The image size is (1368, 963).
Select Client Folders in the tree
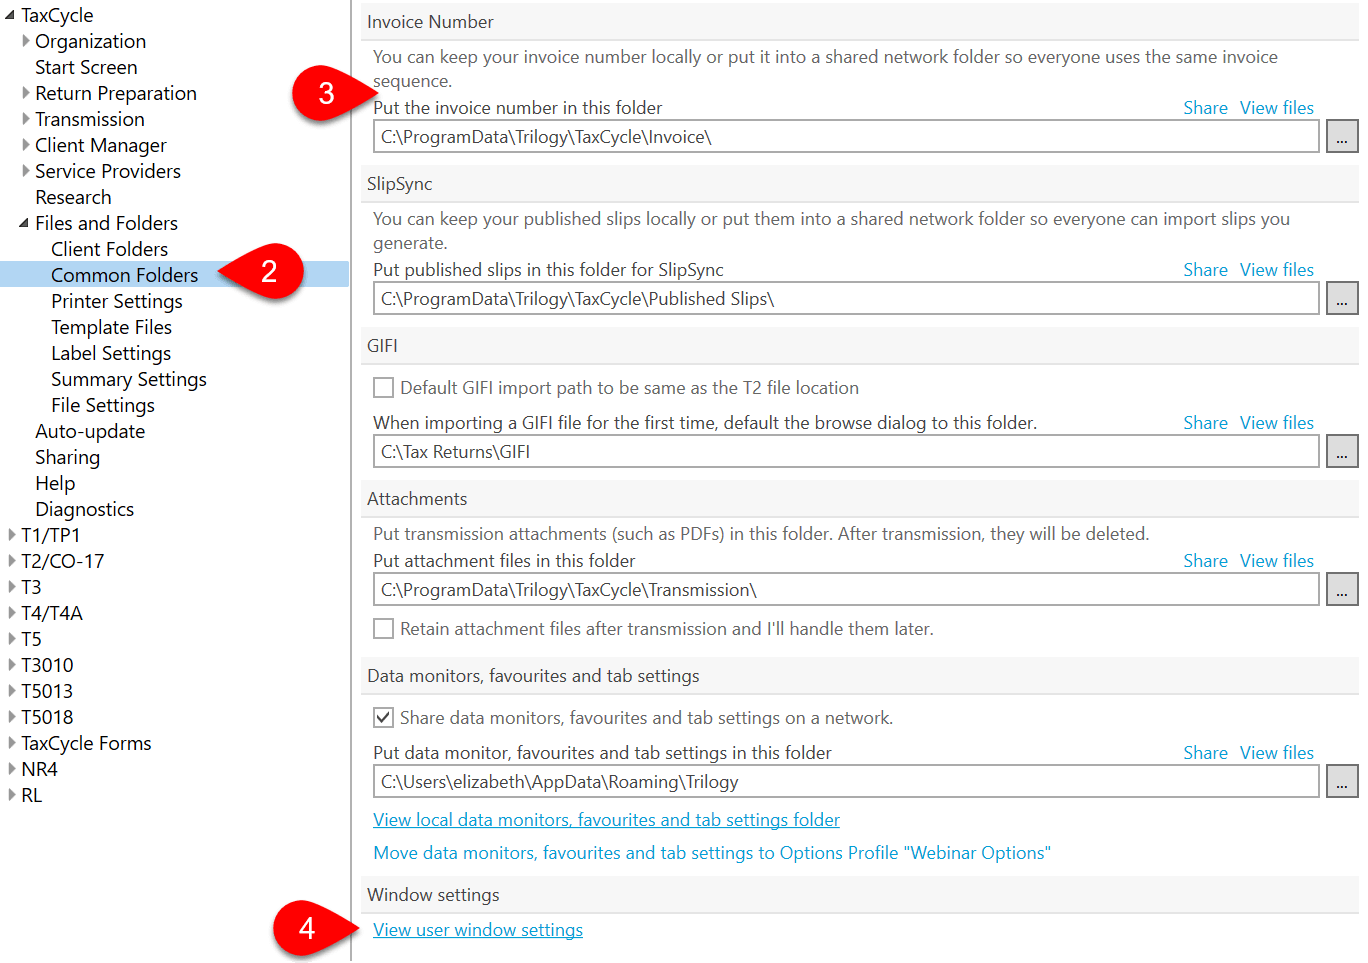point(110,249)
